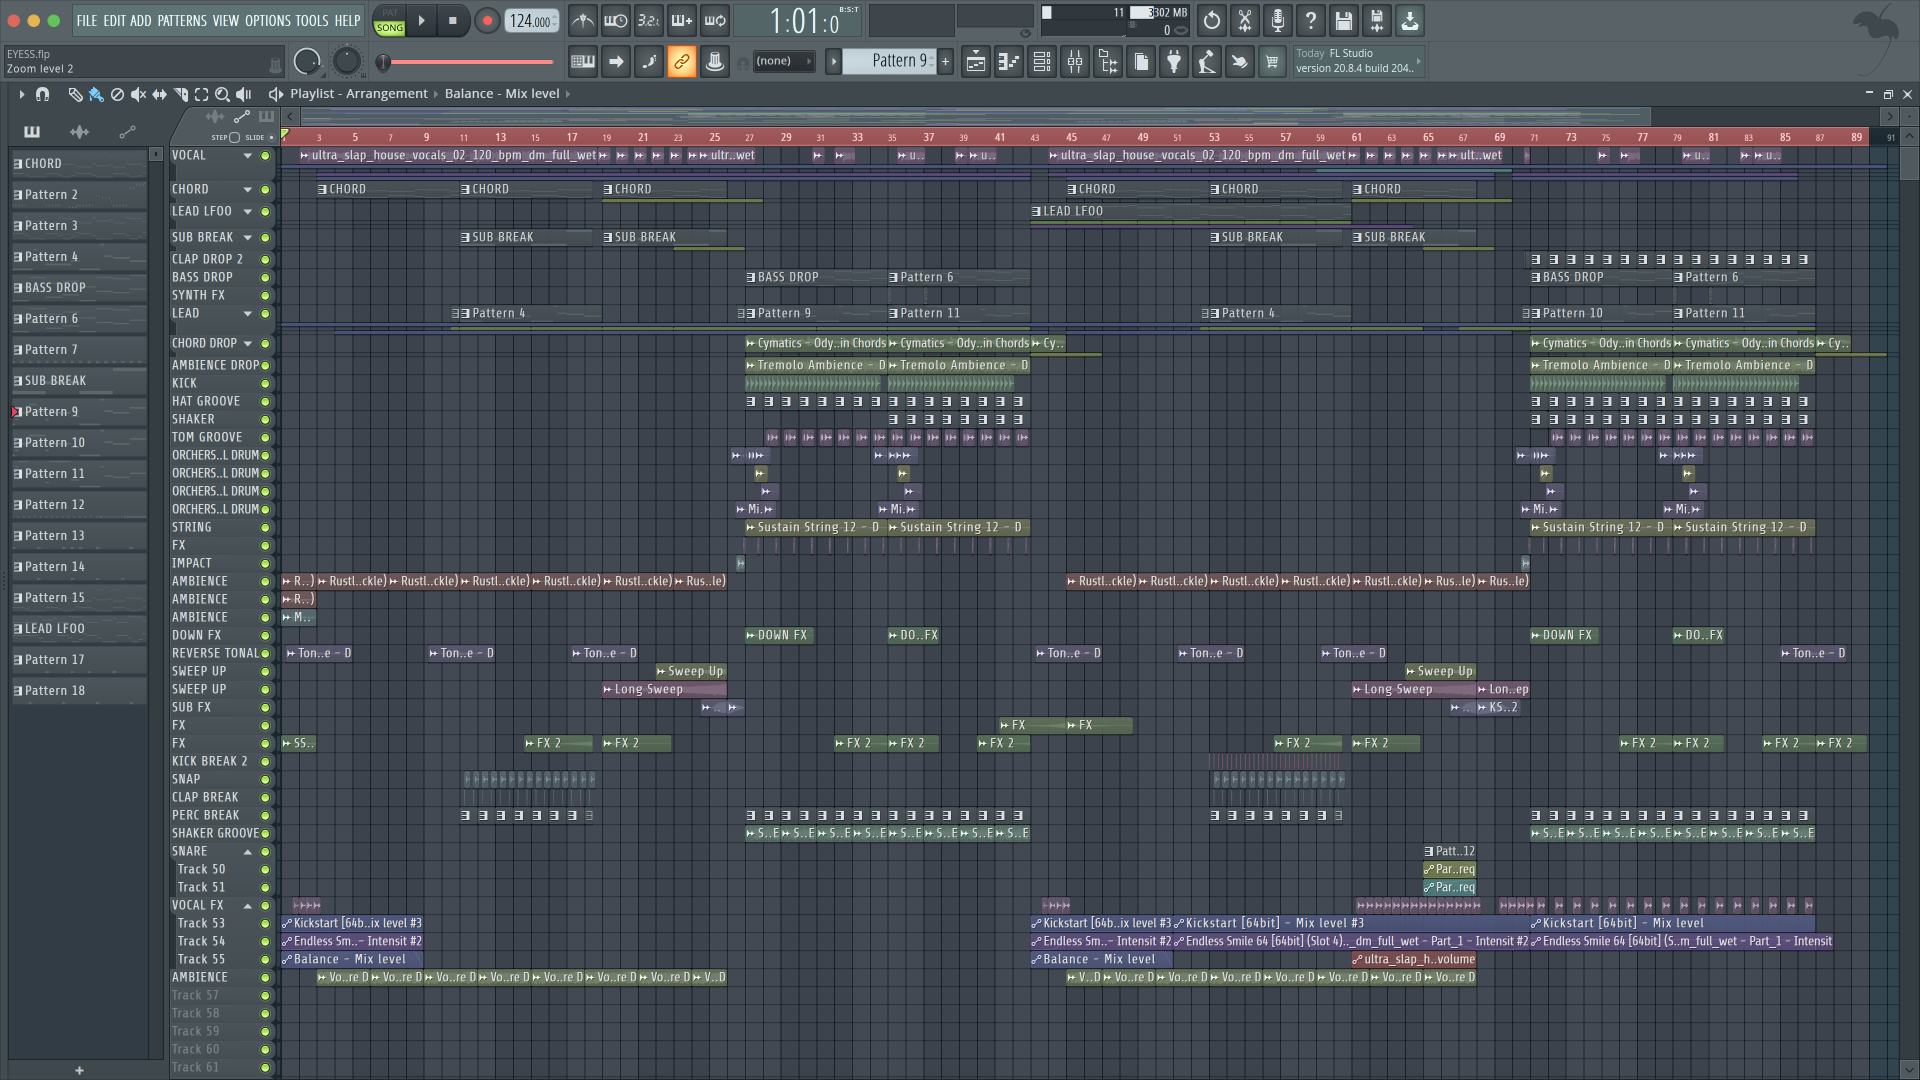Screen dimensions: 1920x1080
Task: Click the main pitch slider
Action: 467,63
